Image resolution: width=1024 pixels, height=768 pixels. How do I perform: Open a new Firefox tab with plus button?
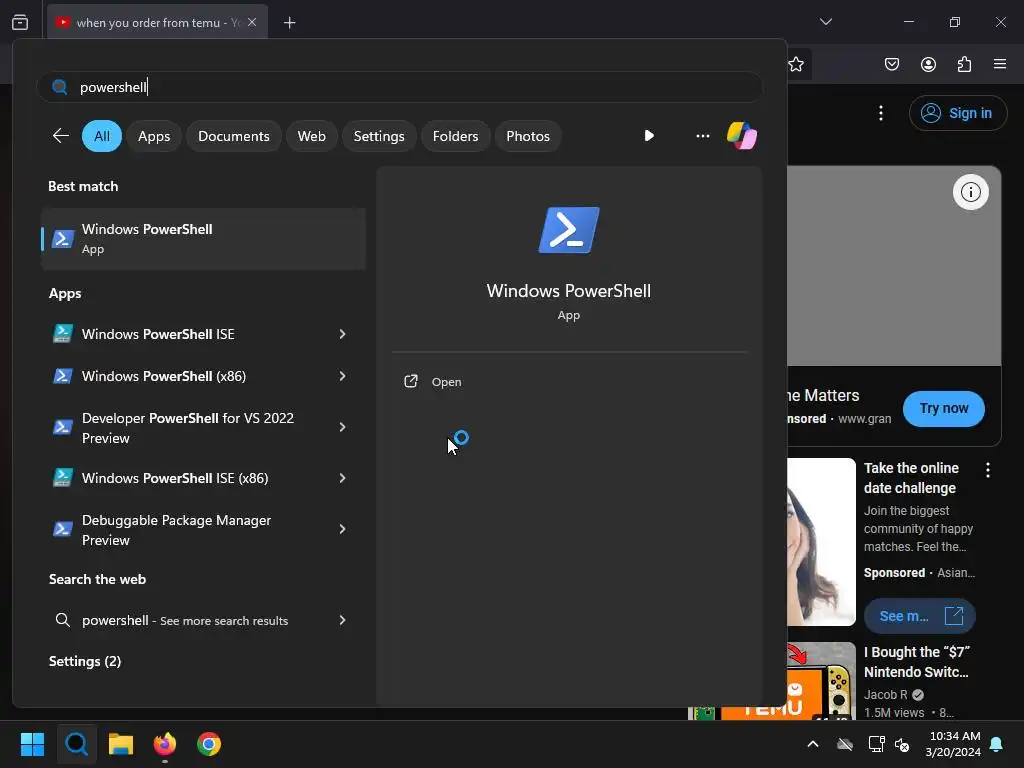[x=289, y=23]
